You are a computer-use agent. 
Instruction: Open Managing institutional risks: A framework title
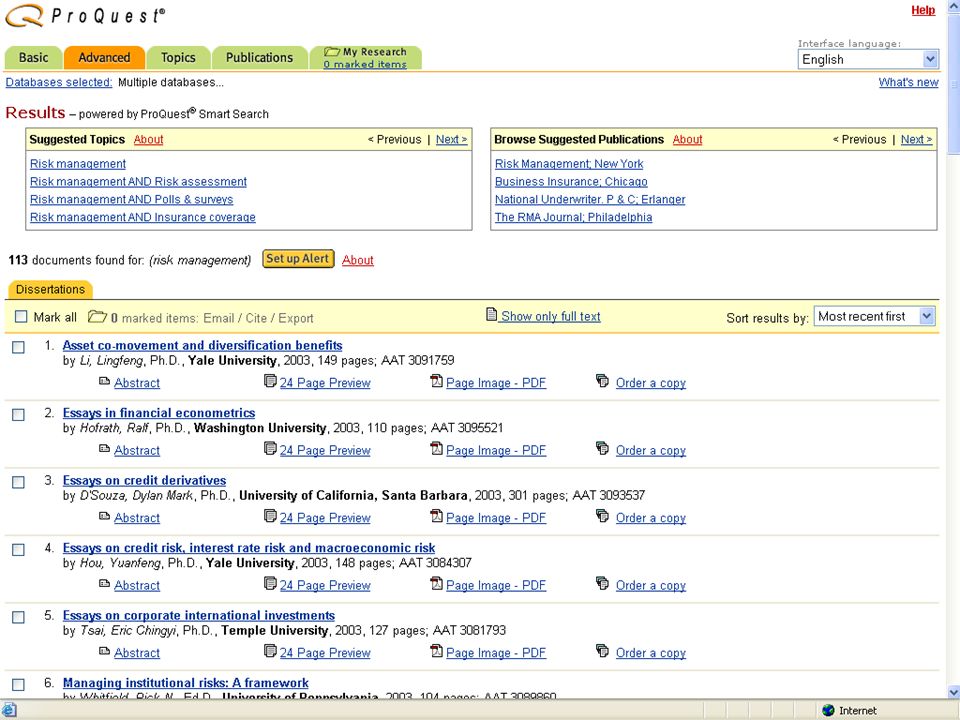pos(186,683)
